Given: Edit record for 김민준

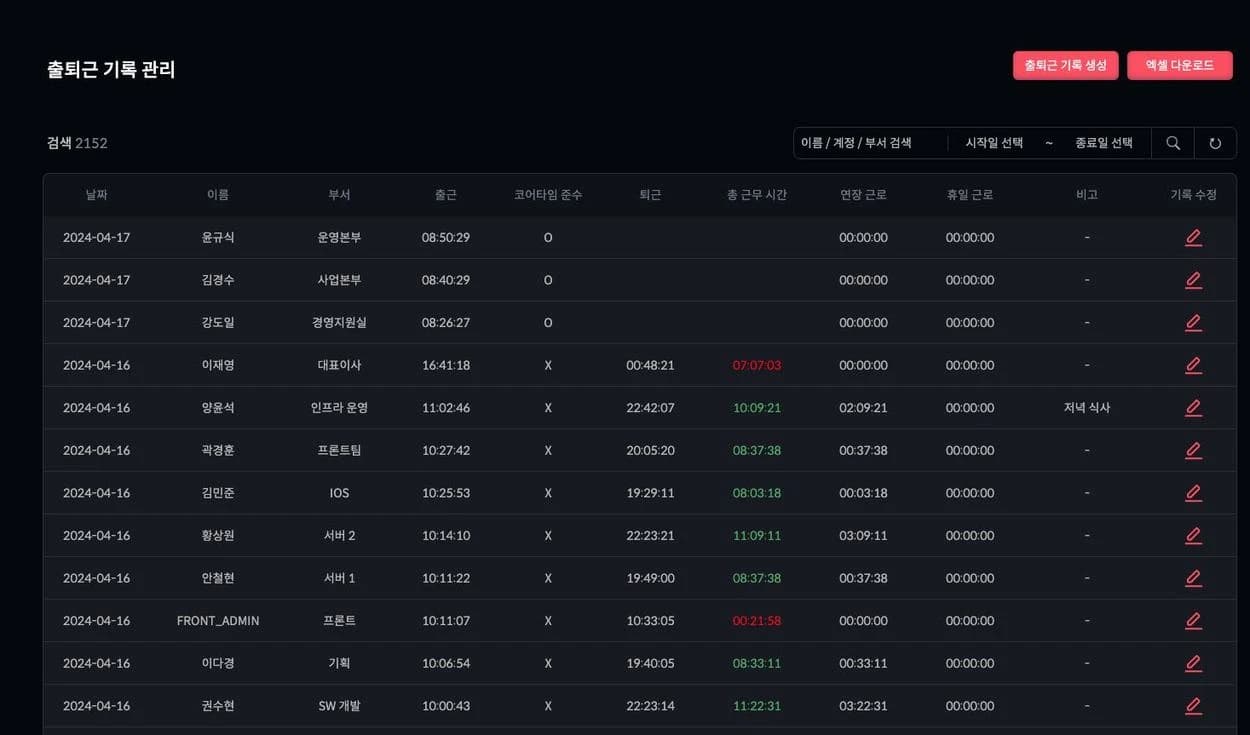Looking at the screenshot, I should 1193,493.
